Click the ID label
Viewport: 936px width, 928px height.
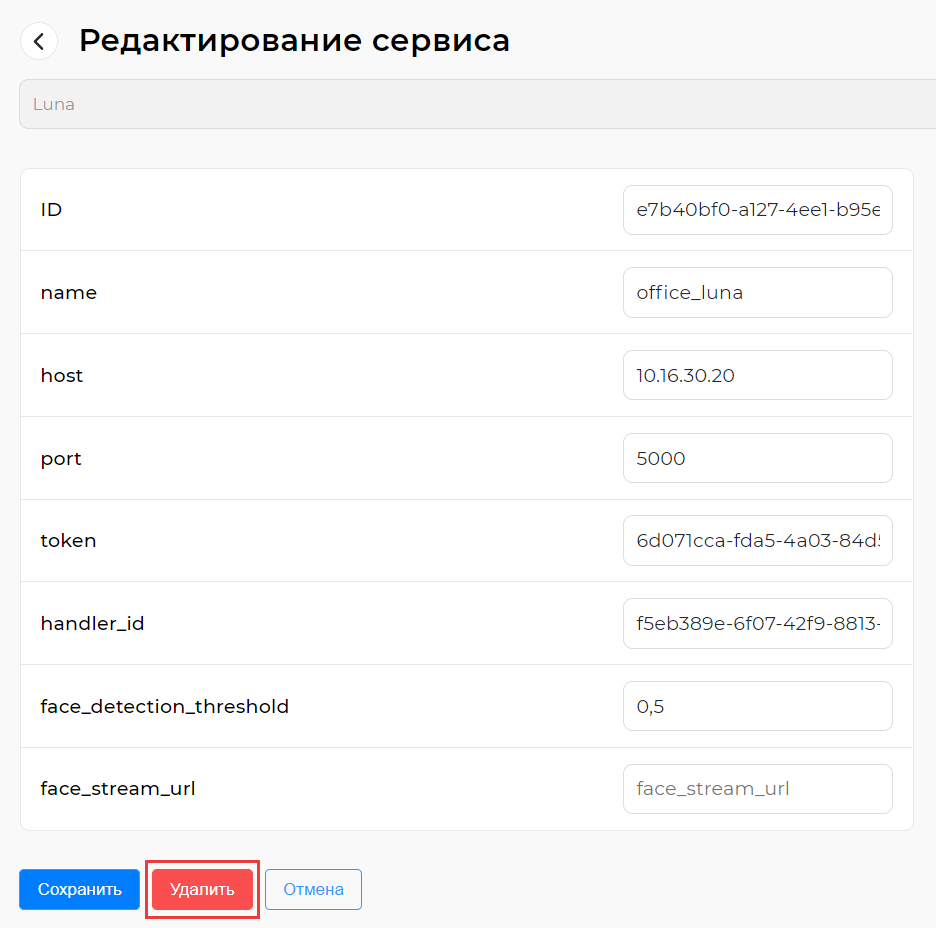51,210
